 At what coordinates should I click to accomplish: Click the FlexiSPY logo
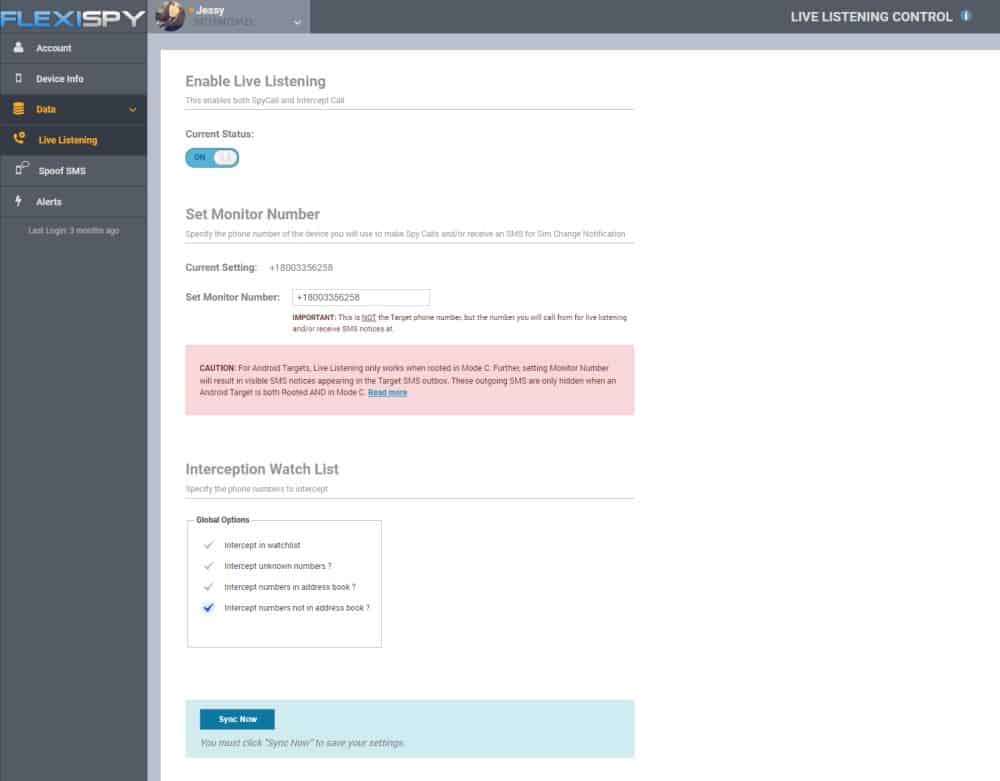73,18
